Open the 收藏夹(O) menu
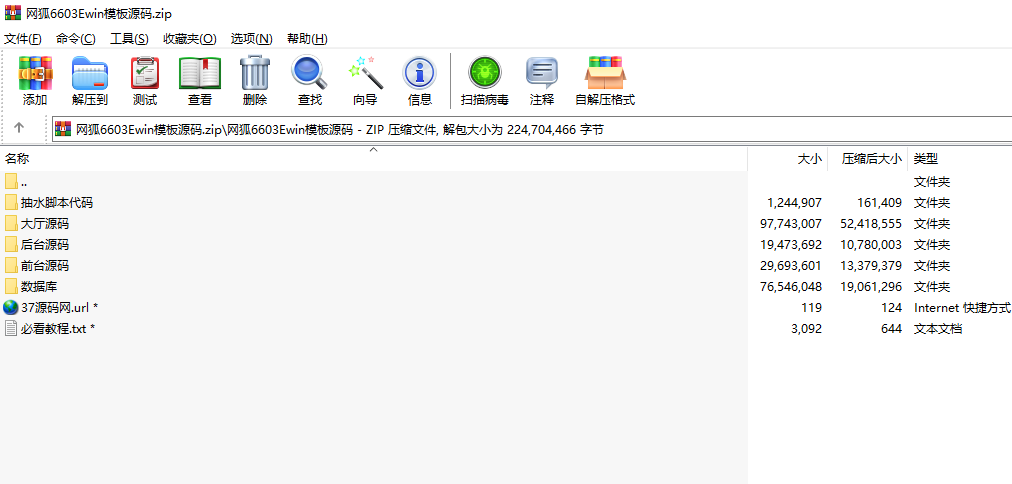The width and height of the screenshot is (1012, 484). [x=190, y=39]
